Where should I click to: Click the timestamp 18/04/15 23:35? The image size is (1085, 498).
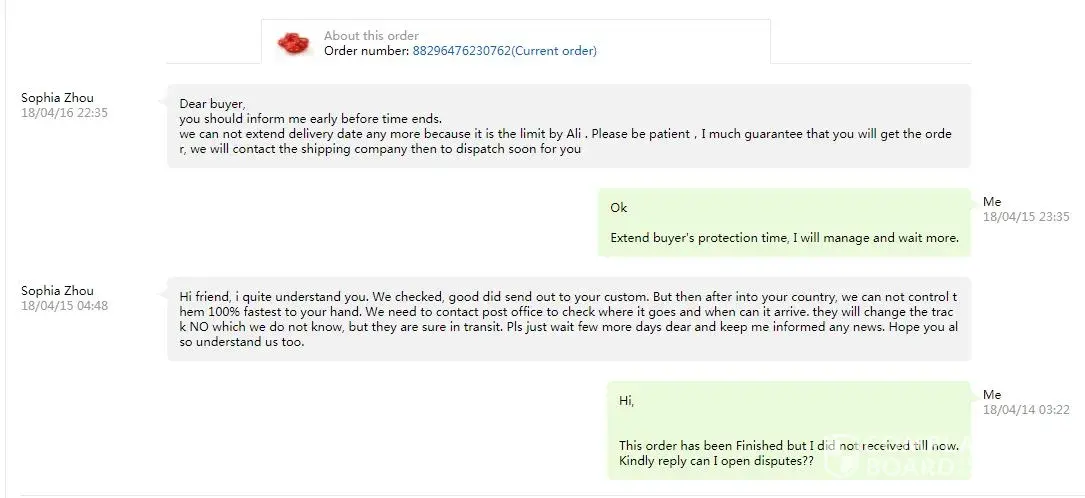click(x=1026, y=217)
